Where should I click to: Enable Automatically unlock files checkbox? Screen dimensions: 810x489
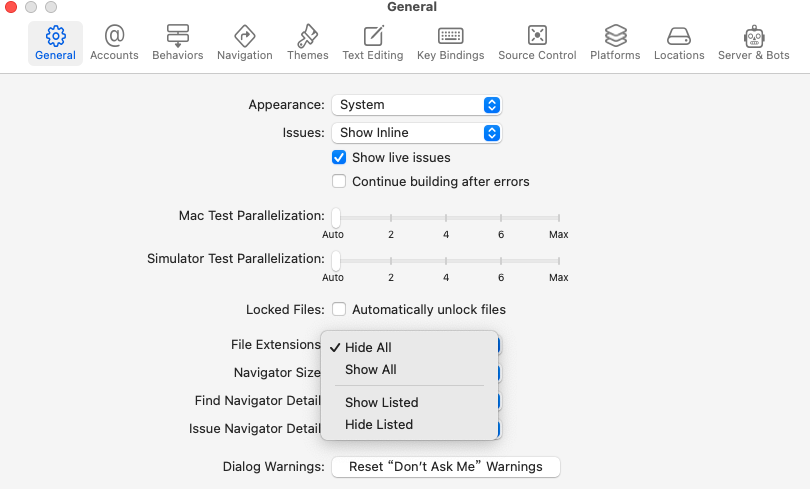pyautogui.click(x=339, y=310)
